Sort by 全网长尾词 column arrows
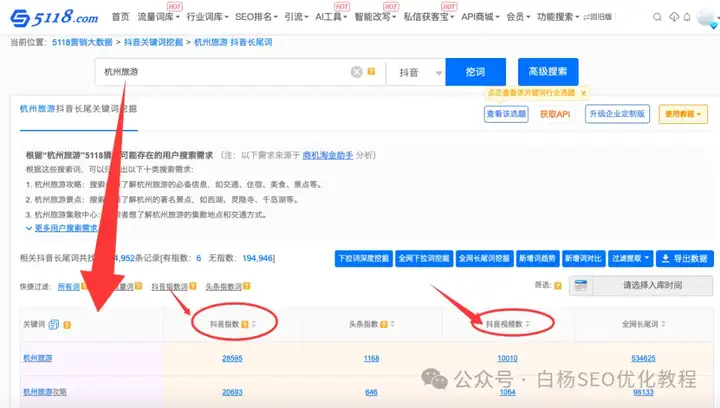 pos(663,324)
